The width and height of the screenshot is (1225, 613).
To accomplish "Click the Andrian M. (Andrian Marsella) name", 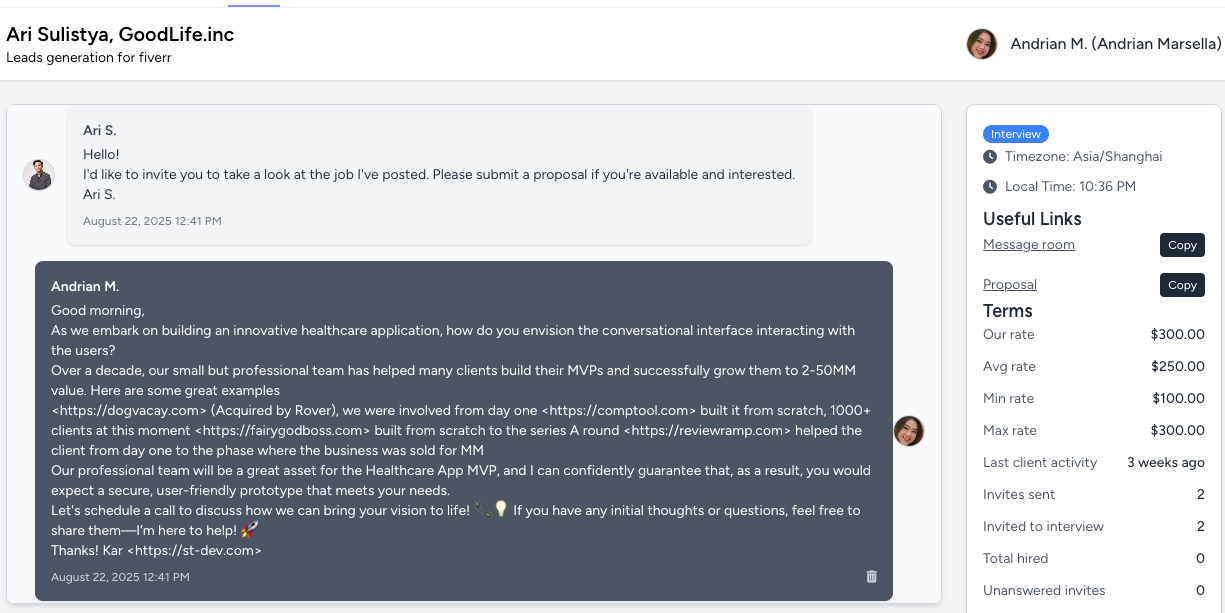I will pyautogui.click(x=1116, y=44).
